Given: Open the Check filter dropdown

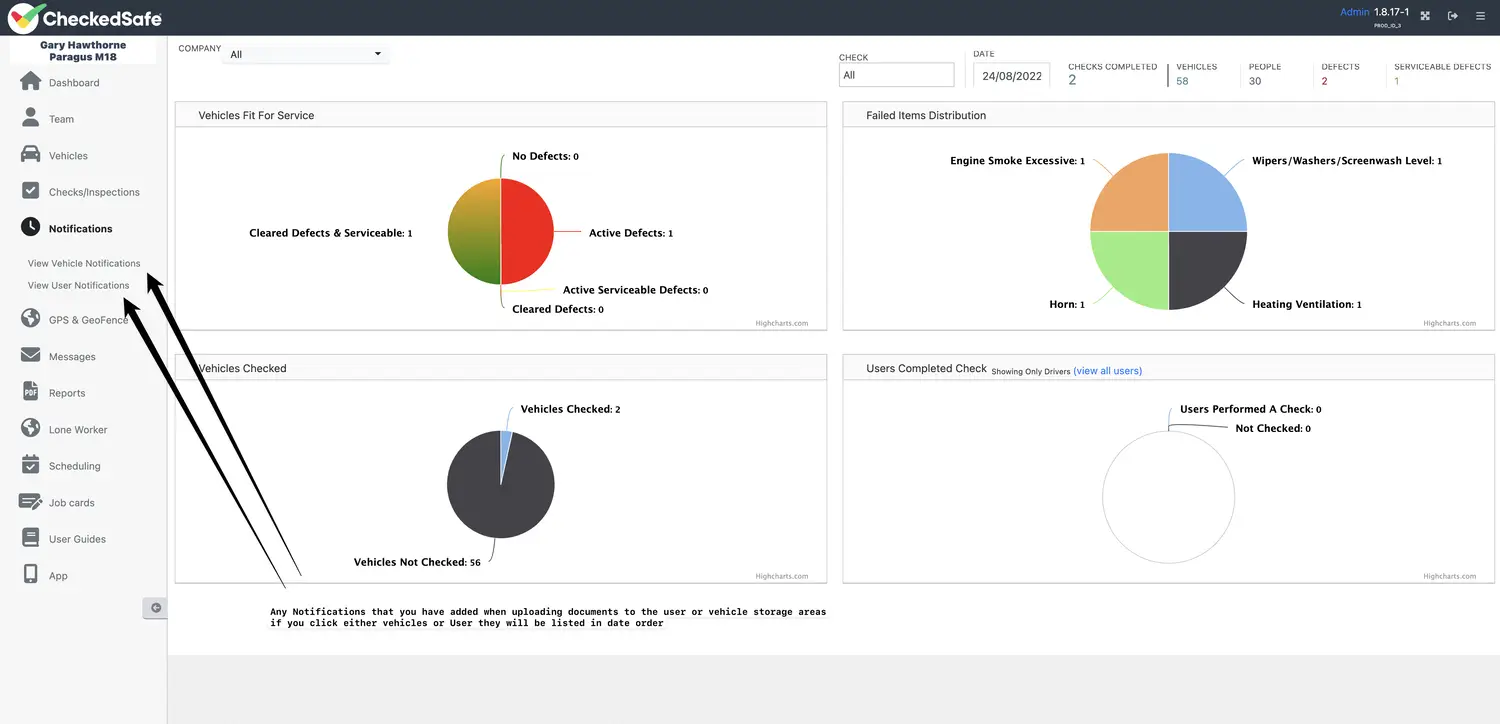Looking at the screenshot, I should [x=896, y=75].
